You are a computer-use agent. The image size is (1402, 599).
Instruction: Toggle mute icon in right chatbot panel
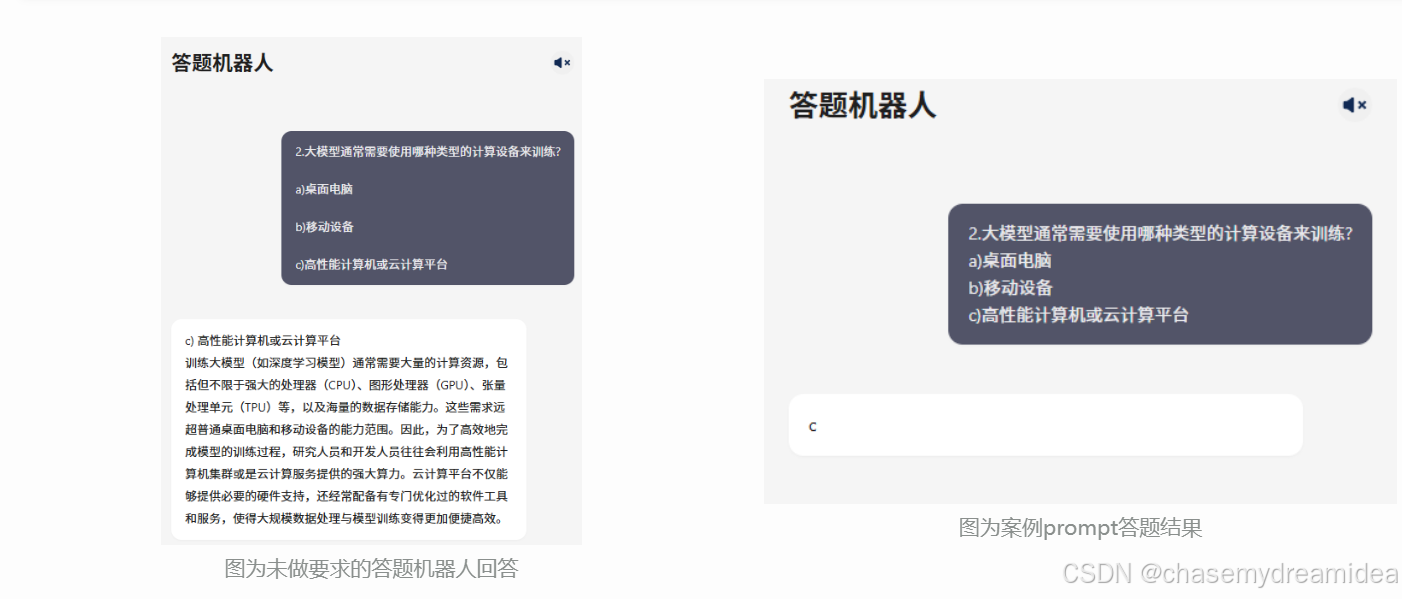click(x=1354, y=105)
